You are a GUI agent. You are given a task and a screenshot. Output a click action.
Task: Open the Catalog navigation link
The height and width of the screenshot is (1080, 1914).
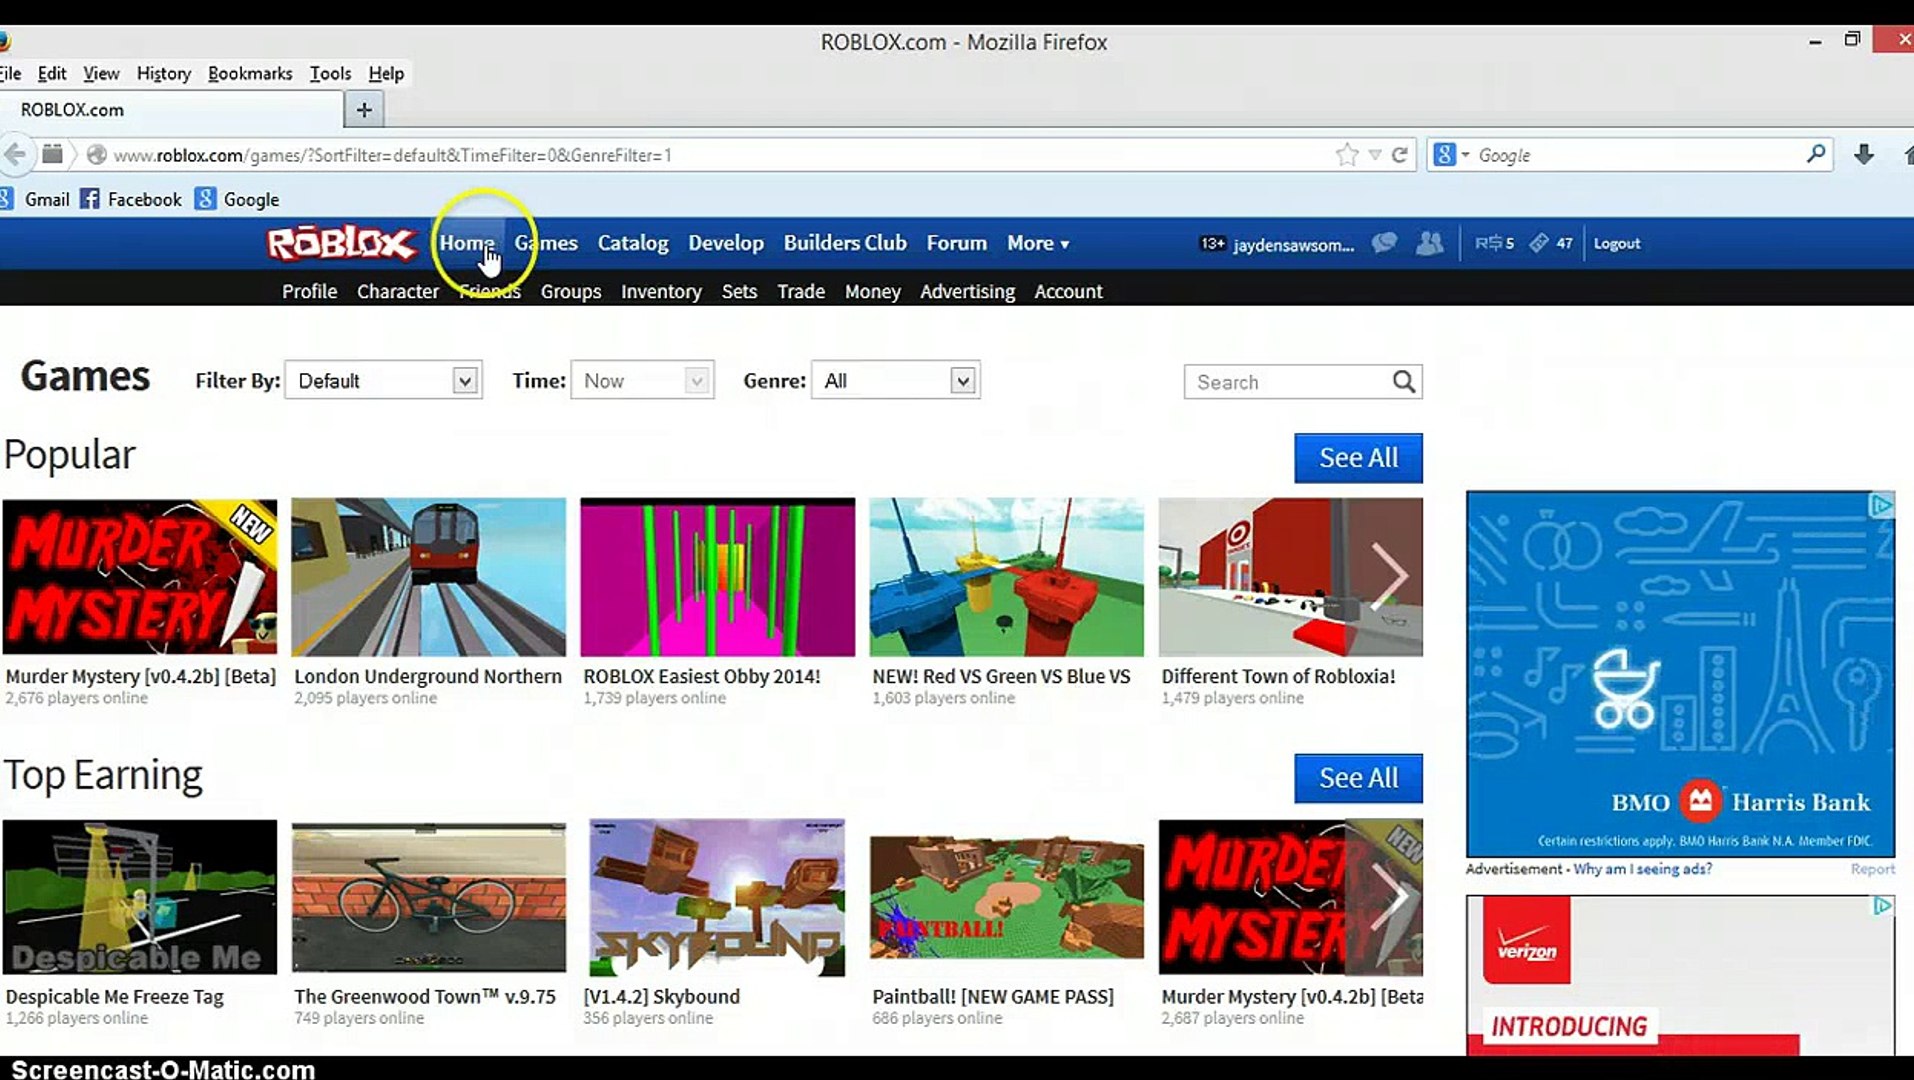click(x=633, y=243)
